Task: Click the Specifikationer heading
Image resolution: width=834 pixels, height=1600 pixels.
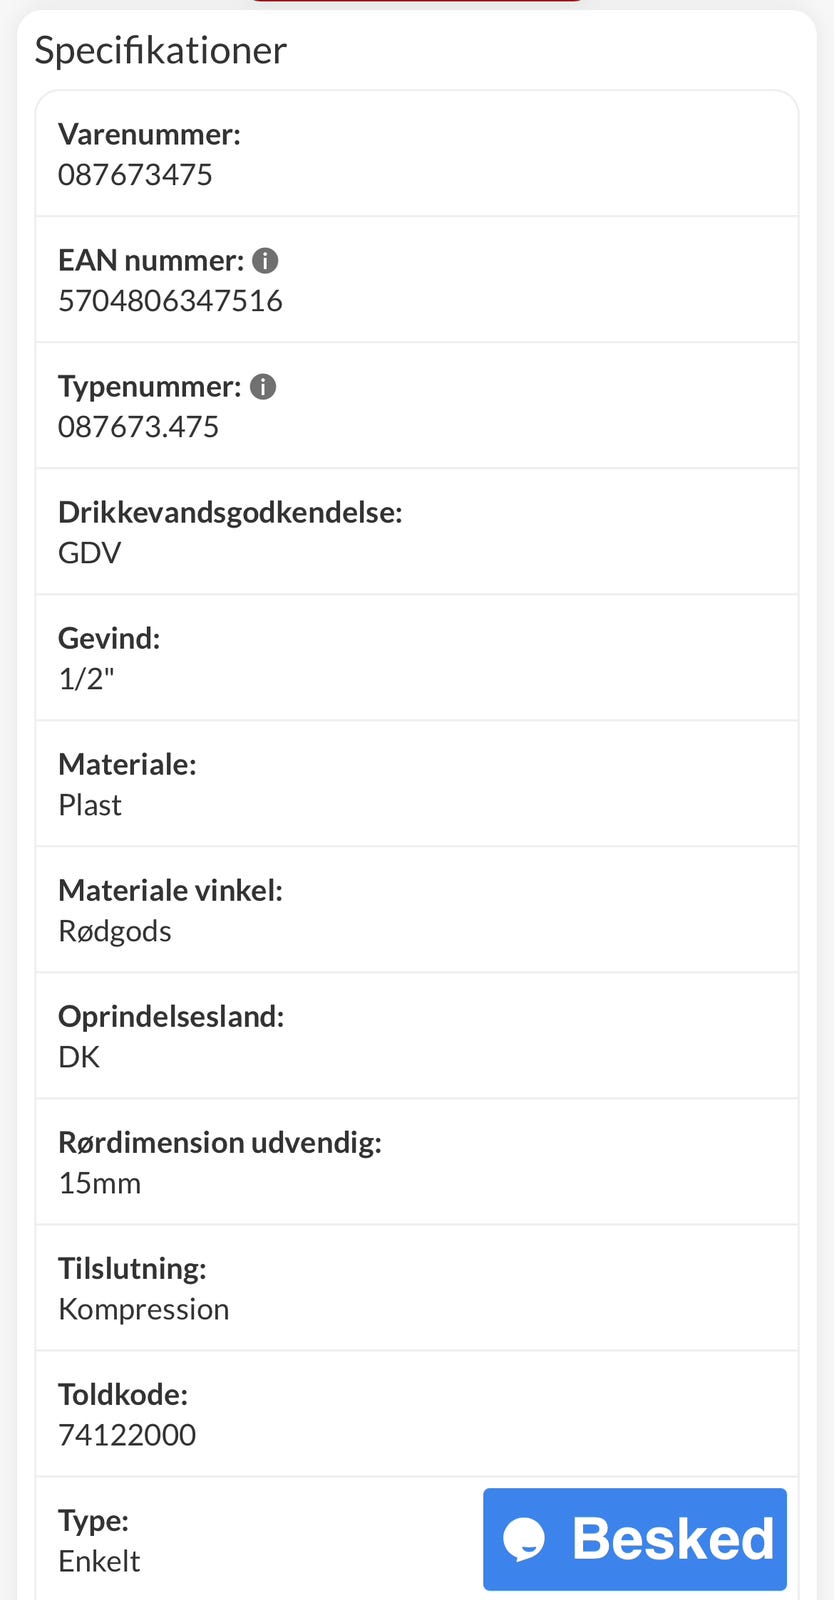Action: pyautogui.click(x=161, y=49)
